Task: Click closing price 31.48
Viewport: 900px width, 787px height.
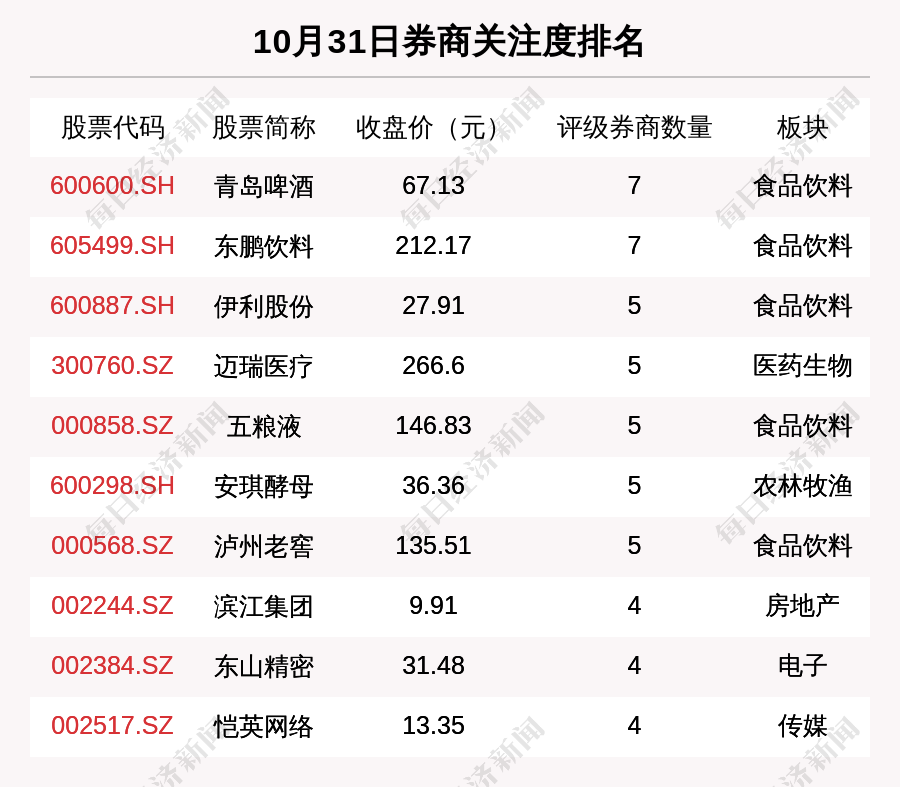Action: [x=433, y=666]
